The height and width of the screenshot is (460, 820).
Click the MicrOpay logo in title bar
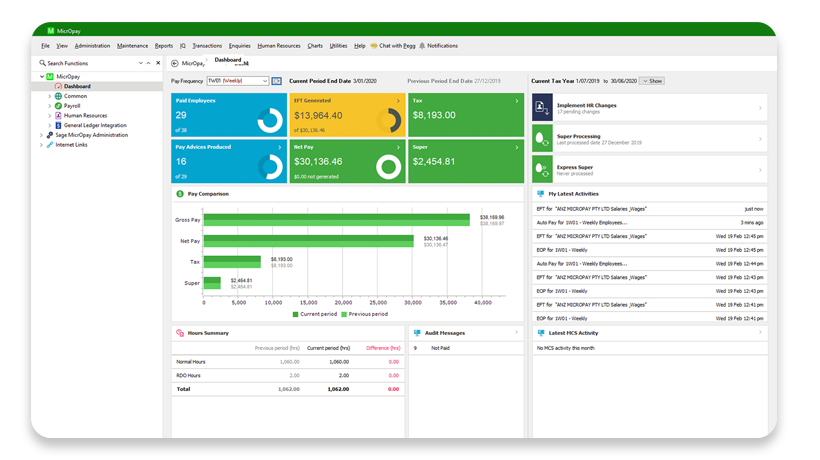[50, 31]
